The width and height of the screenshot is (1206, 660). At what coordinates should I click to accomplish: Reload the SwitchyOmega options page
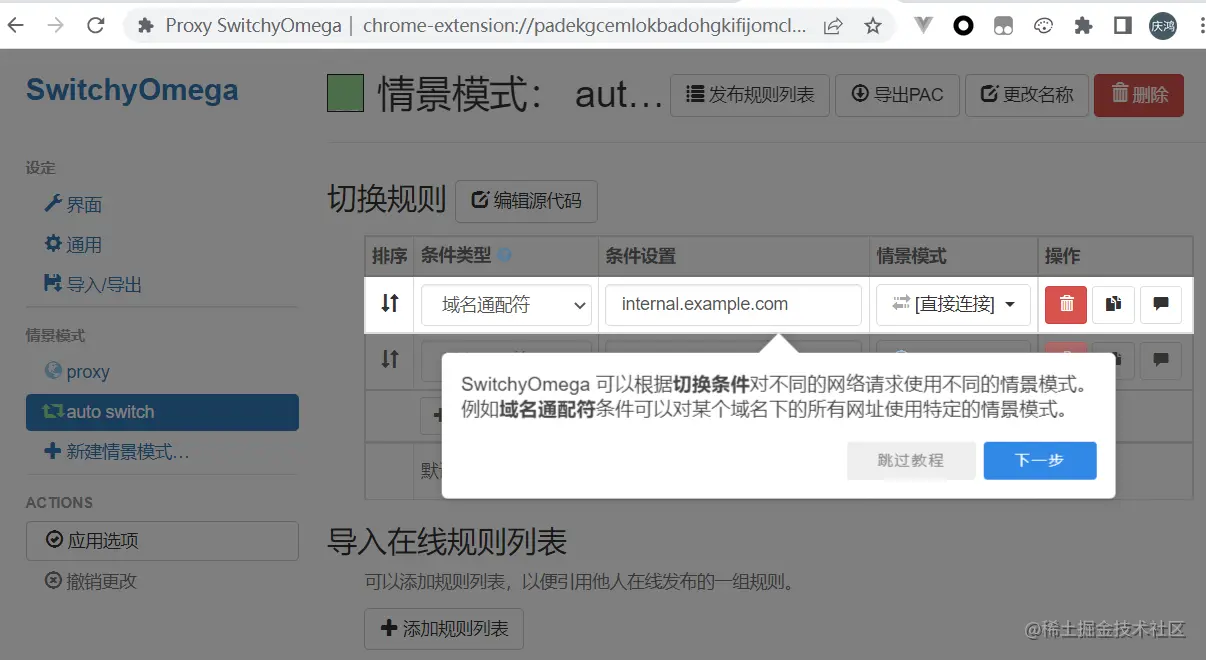coord(96,26)
